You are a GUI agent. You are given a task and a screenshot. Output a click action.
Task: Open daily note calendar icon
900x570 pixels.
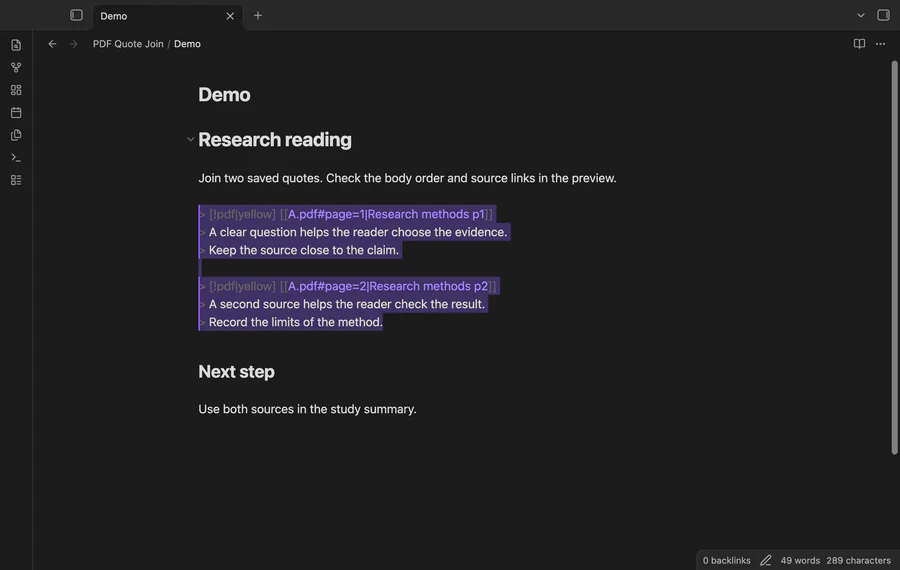coord(16,113)
